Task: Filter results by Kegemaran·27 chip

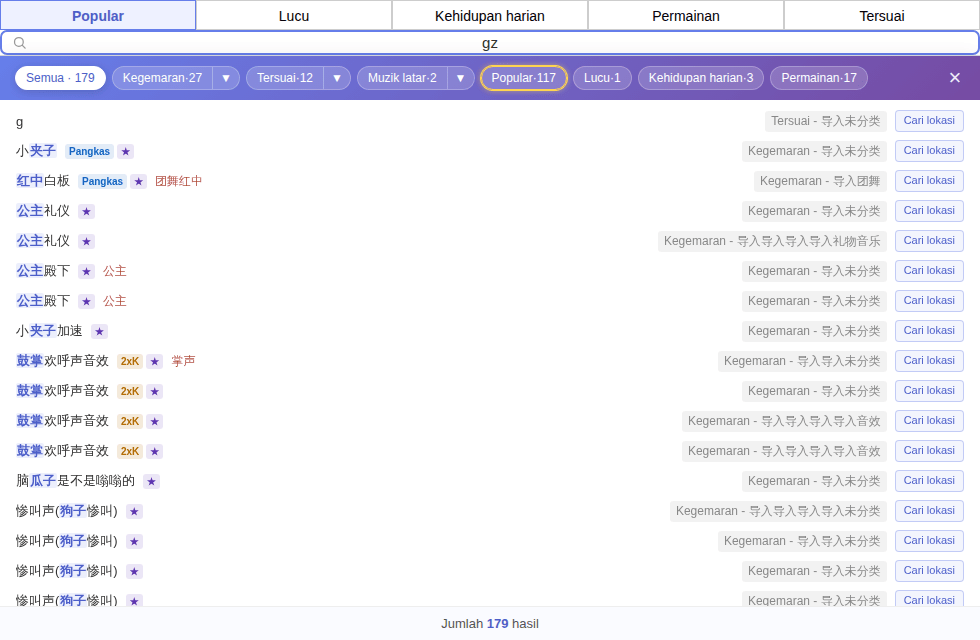Action: (x=162, y=78)
